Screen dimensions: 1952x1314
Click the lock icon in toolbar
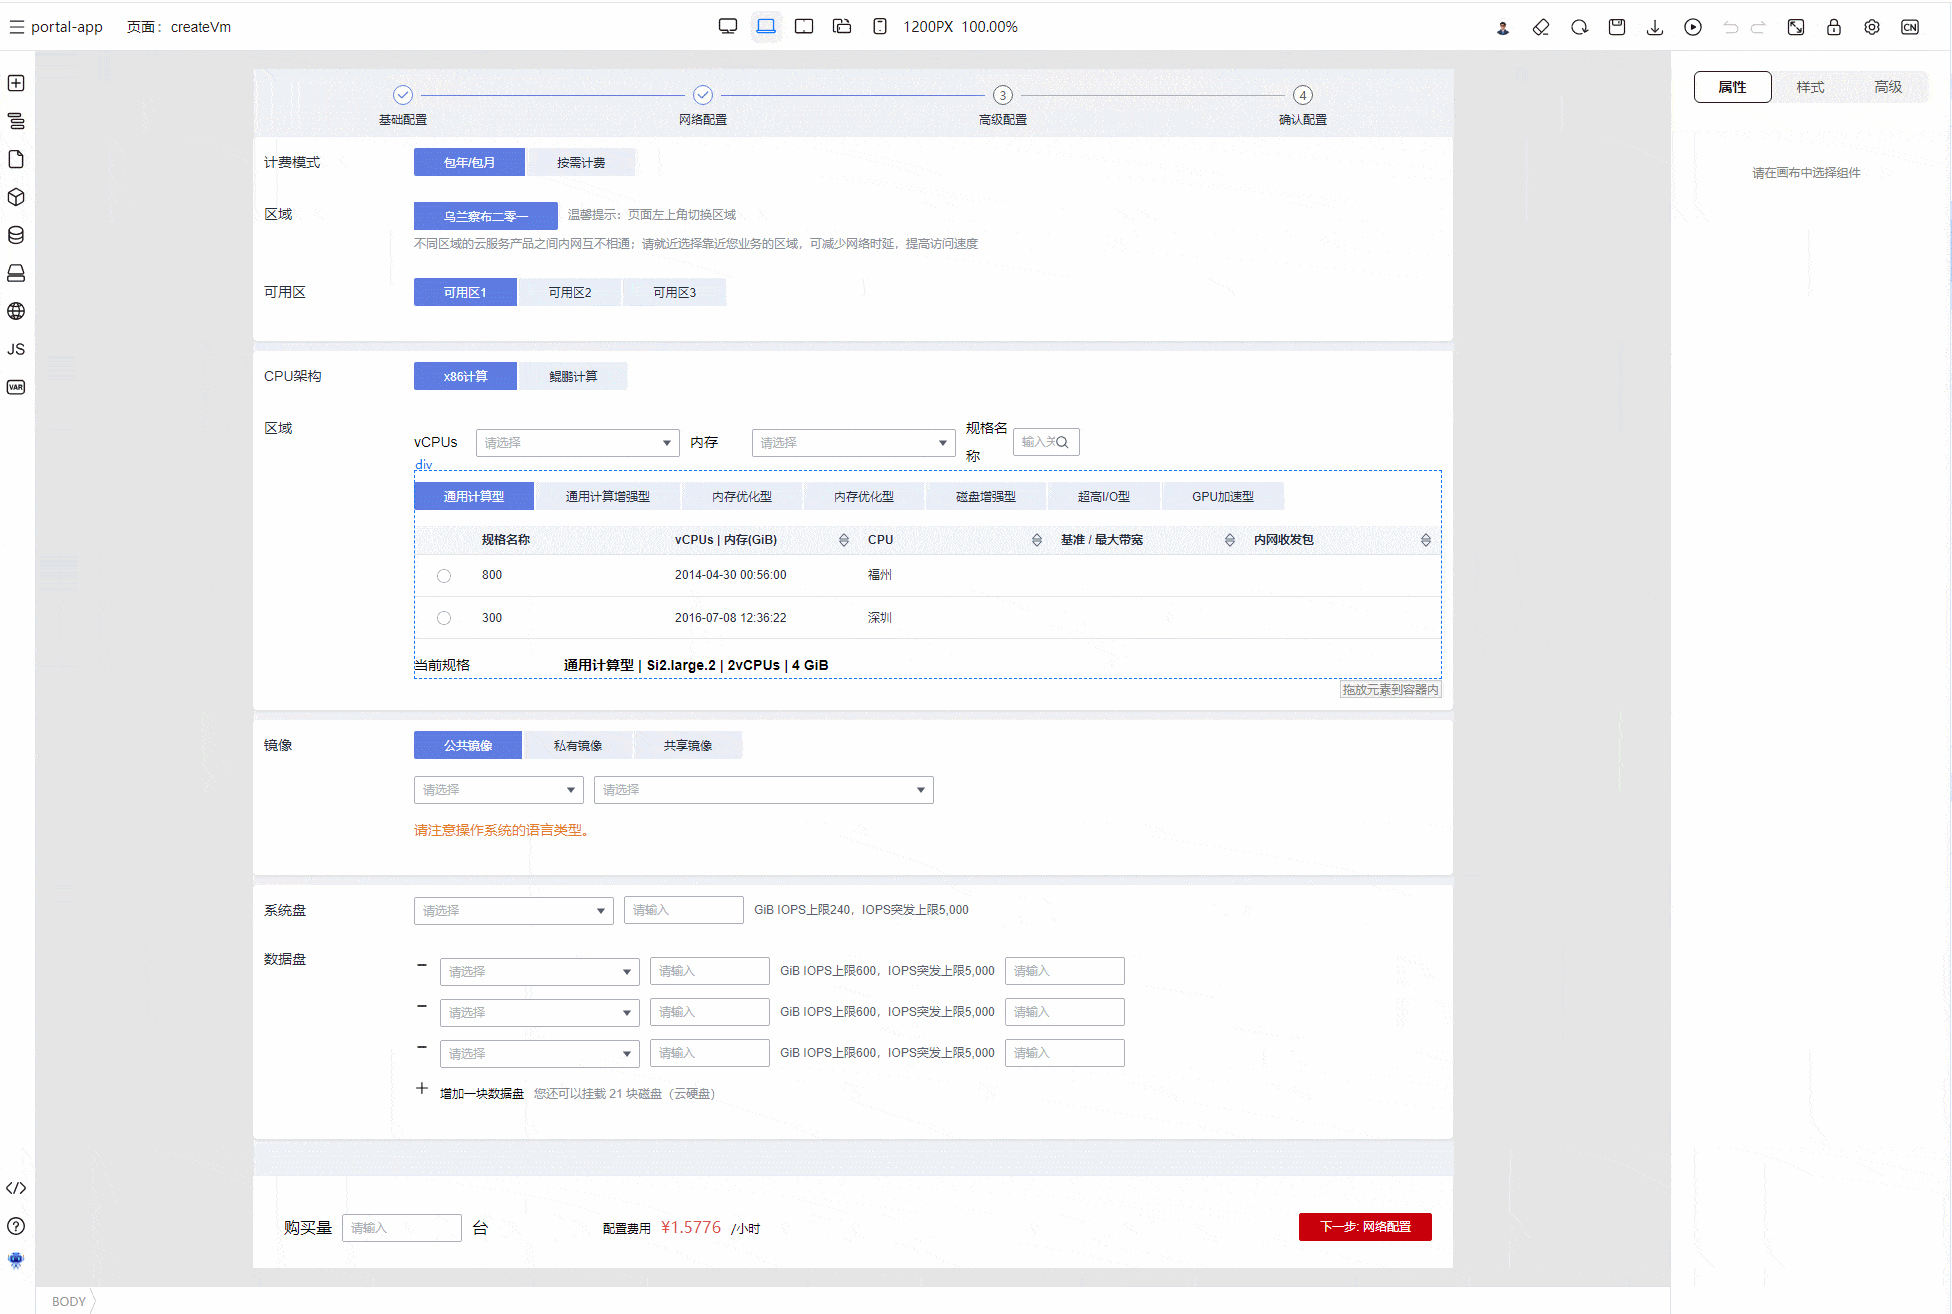pos(1834,27)
